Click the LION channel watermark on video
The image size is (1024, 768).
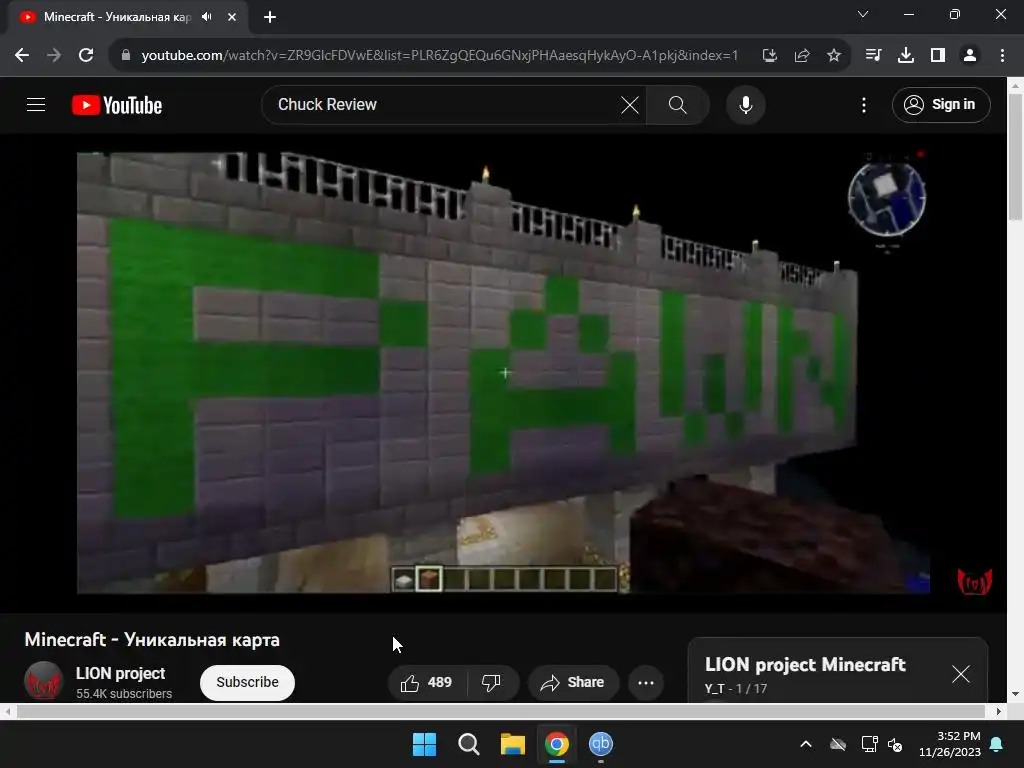[x=974, y=581]
